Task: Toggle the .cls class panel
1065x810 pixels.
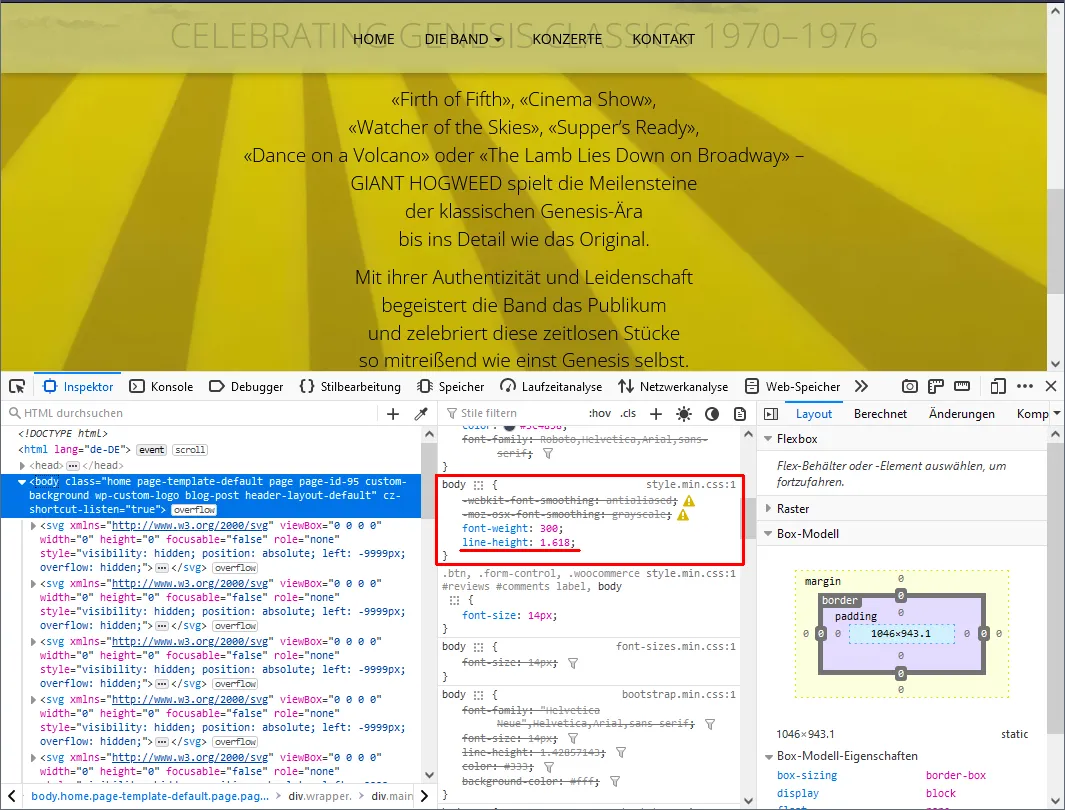Action: point(628,413)
